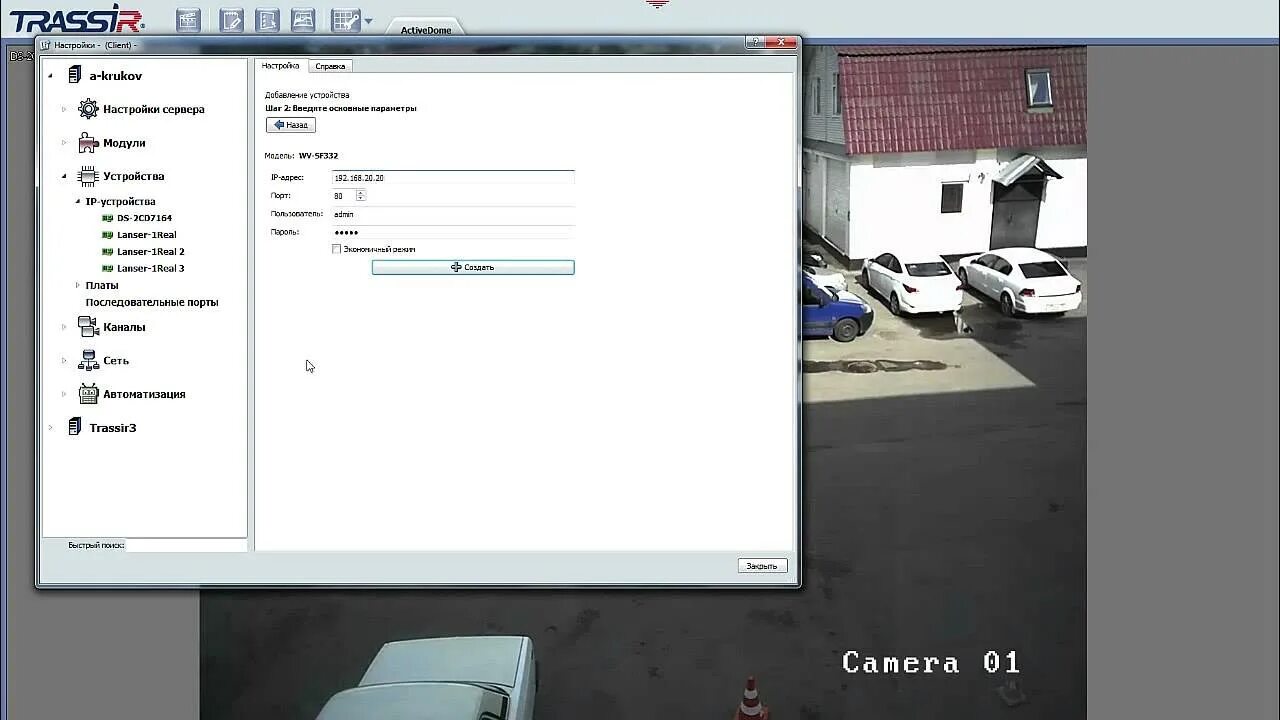Select Настройки сервера in the tree
Screen dimensions: 1280x720
point(154,109)
